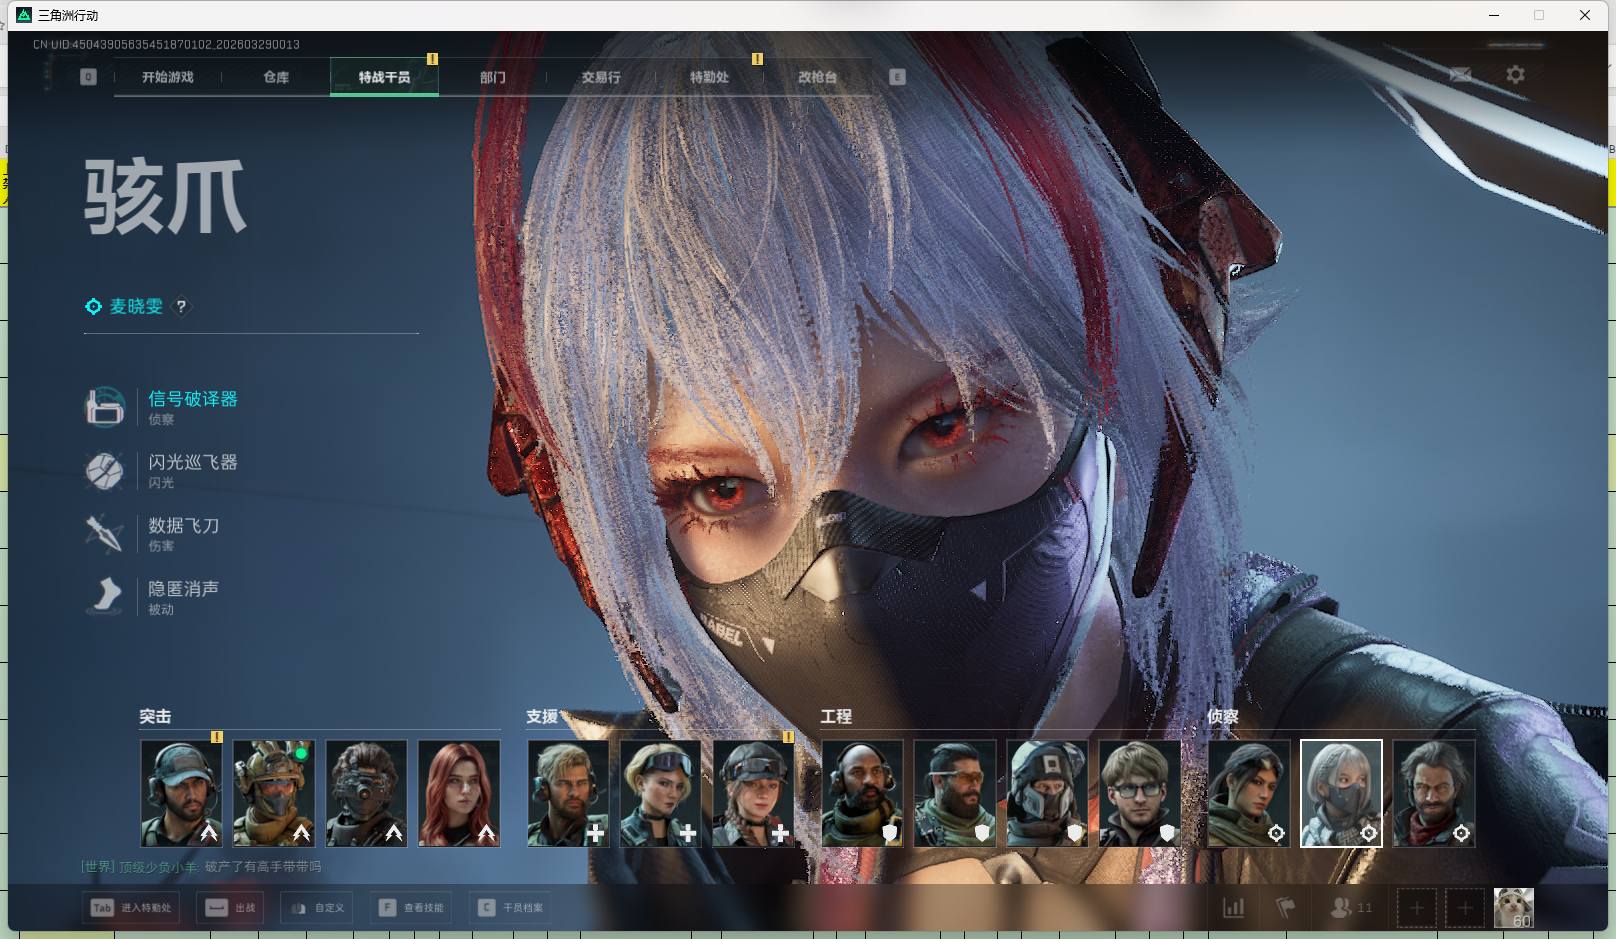Open the settings gear icon

(x=1516, y=75)
